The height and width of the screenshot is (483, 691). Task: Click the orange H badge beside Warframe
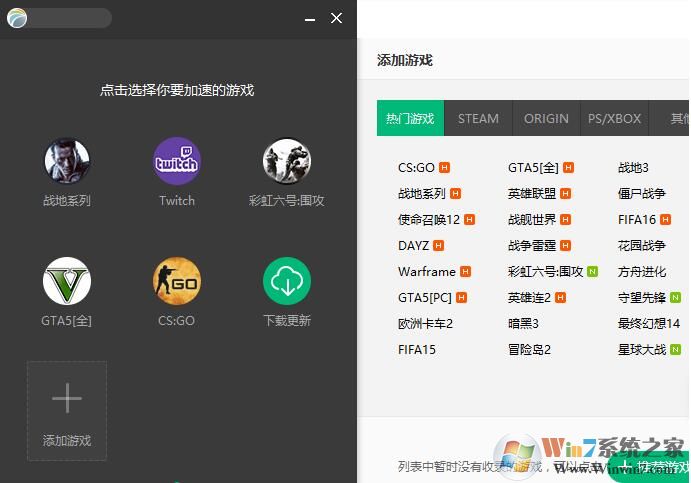pyautogui.click(x=465, y=271)
